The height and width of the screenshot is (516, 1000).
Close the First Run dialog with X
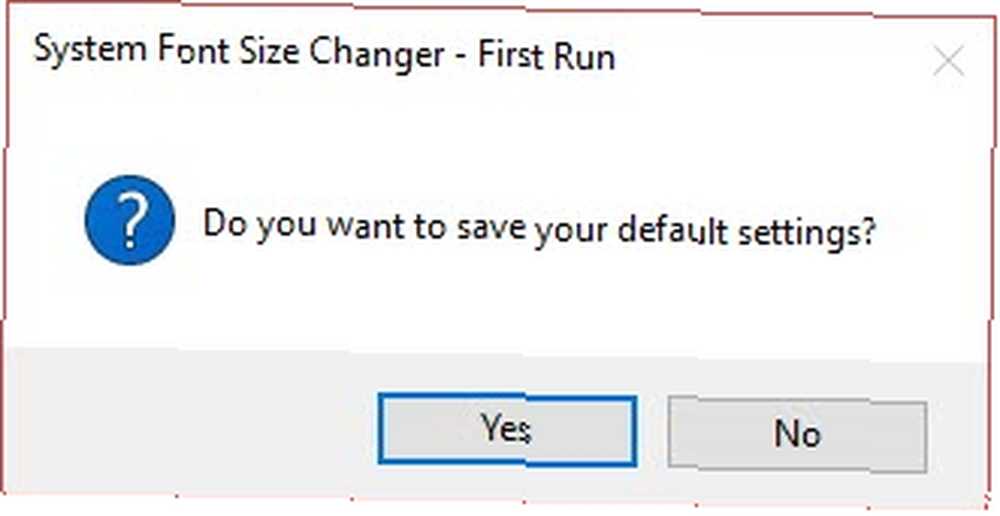click(x=948, y=63)
